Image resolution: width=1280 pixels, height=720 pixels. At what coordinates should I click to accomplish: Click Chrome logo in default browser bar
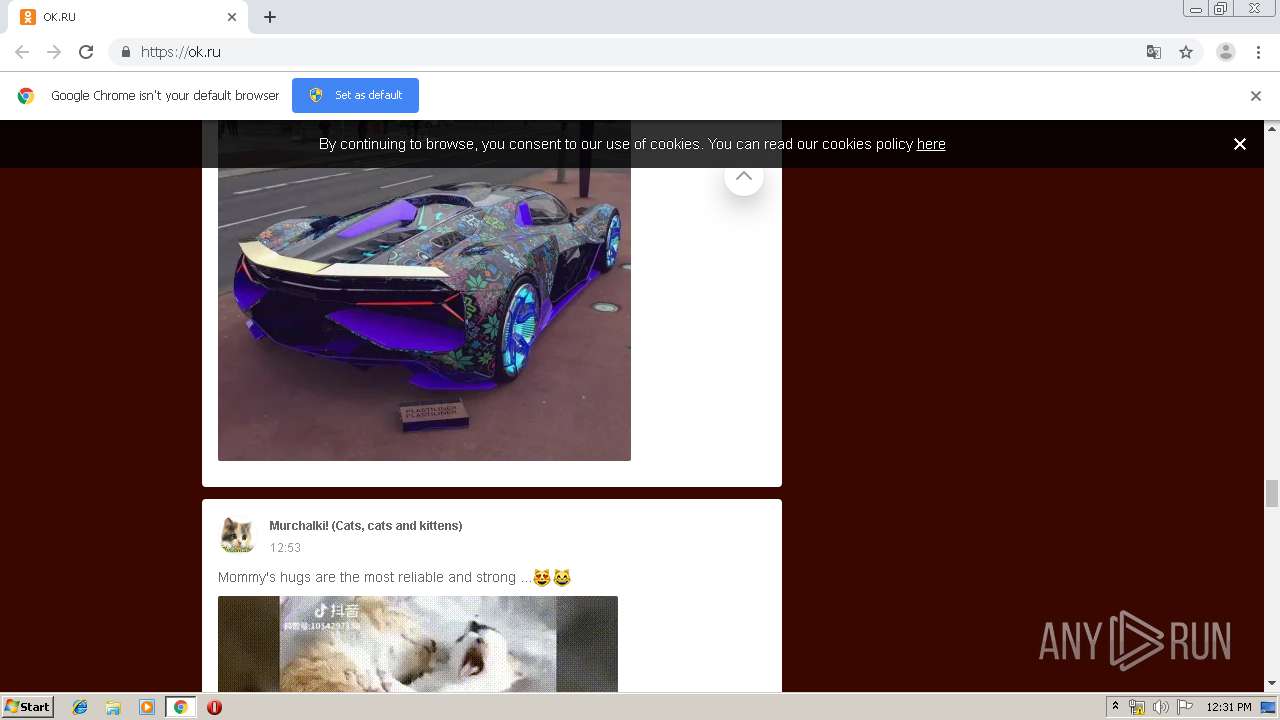[26, 96]
